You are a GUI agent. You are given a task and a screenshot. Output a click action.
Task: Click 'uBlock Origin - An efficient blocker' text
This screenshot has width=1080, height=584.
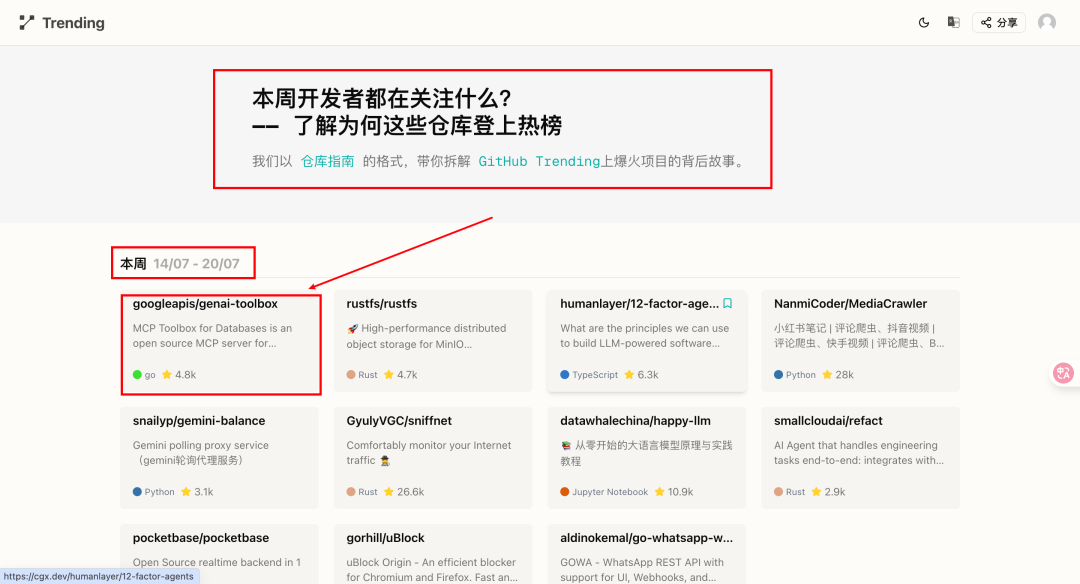[x=431, y=570]
